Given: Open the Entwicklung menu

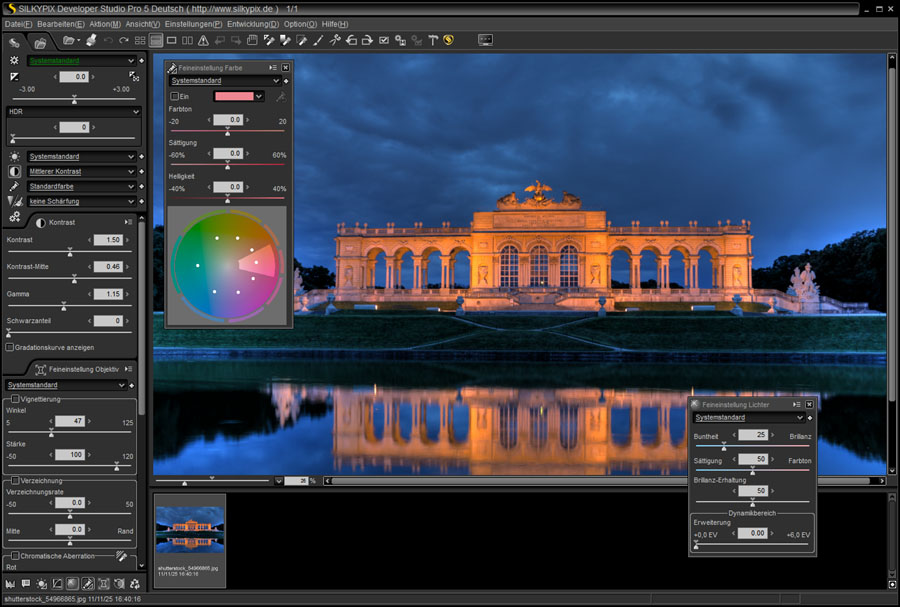Looking at the screenshot, I should click(x=252, y=23).
